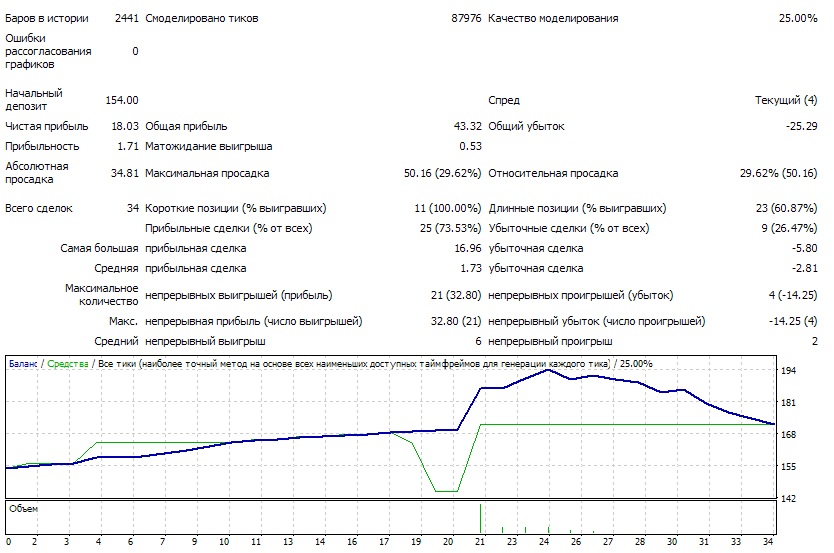The height and width of the screenshot is (553, 834).
Task: Click the 'Самая большая' row heading
Action: pyautogui.click(x=99, y=248)
